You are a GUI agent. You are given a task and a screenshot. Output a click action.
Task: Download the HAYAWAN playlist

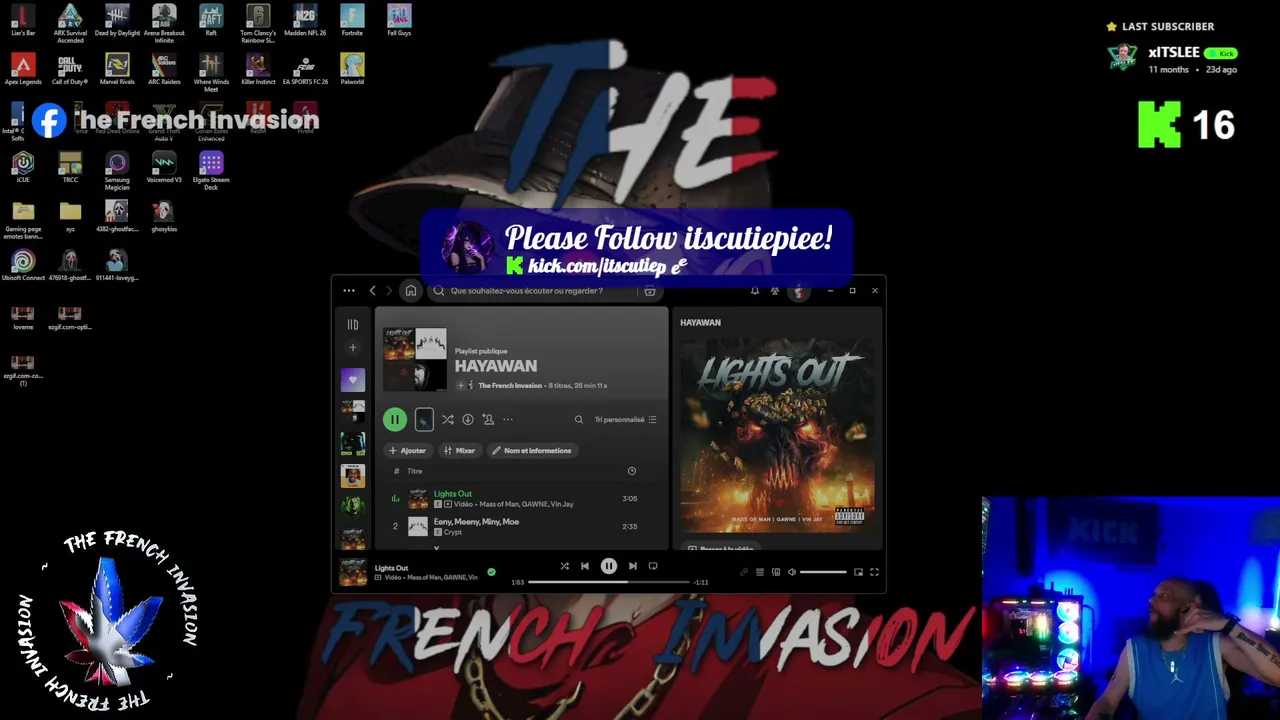[x=467, y=420]
